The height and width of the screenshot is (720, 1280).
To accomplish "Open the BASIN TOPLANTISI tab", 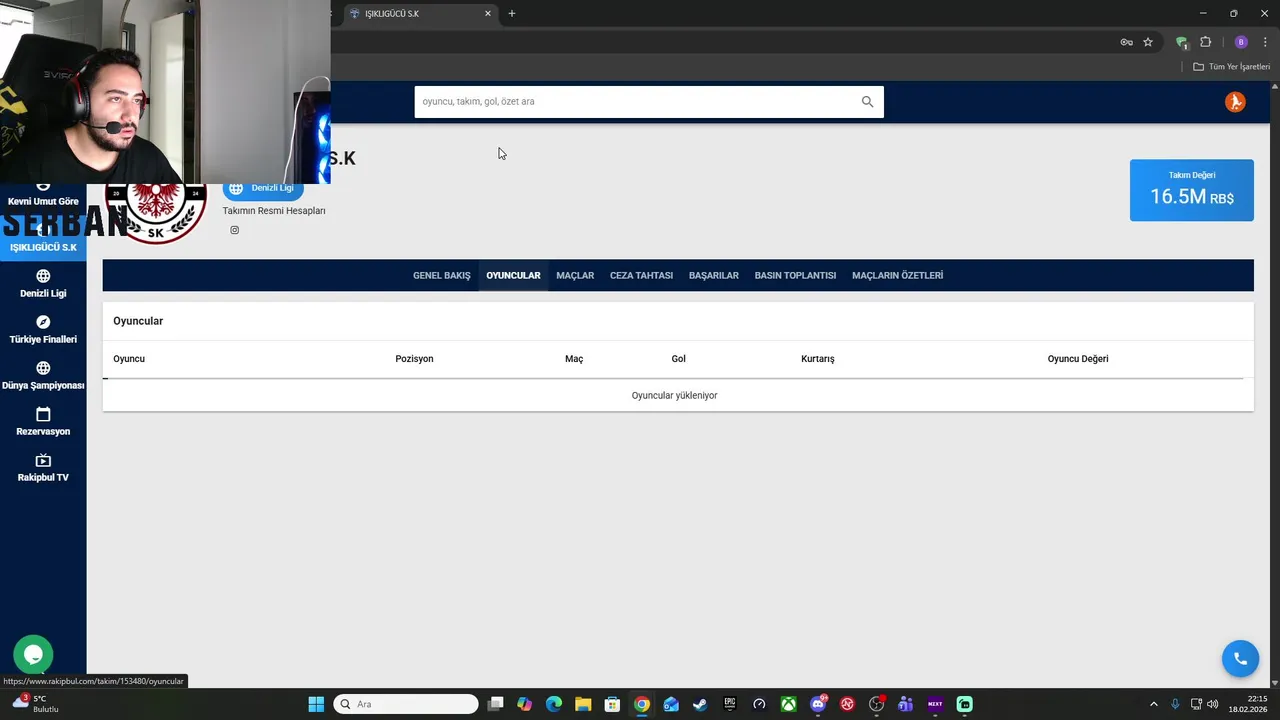I will pyautogui.click(x=795, y=275).
